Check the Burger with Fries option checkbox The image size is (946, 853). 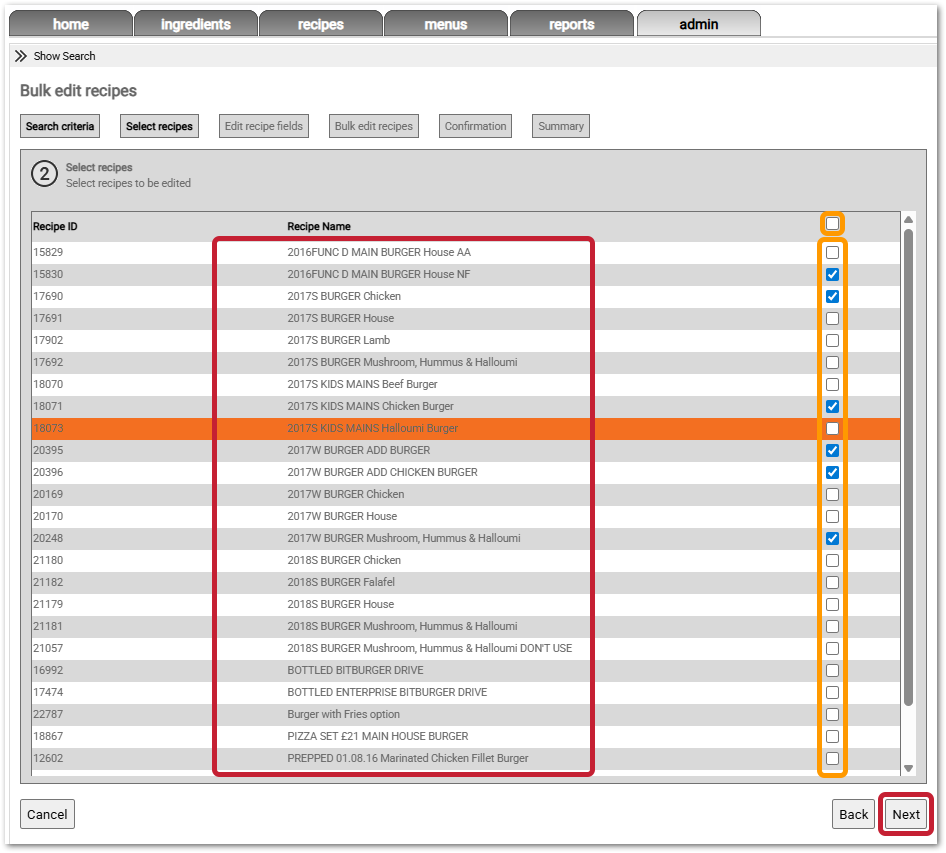point(832,715)
